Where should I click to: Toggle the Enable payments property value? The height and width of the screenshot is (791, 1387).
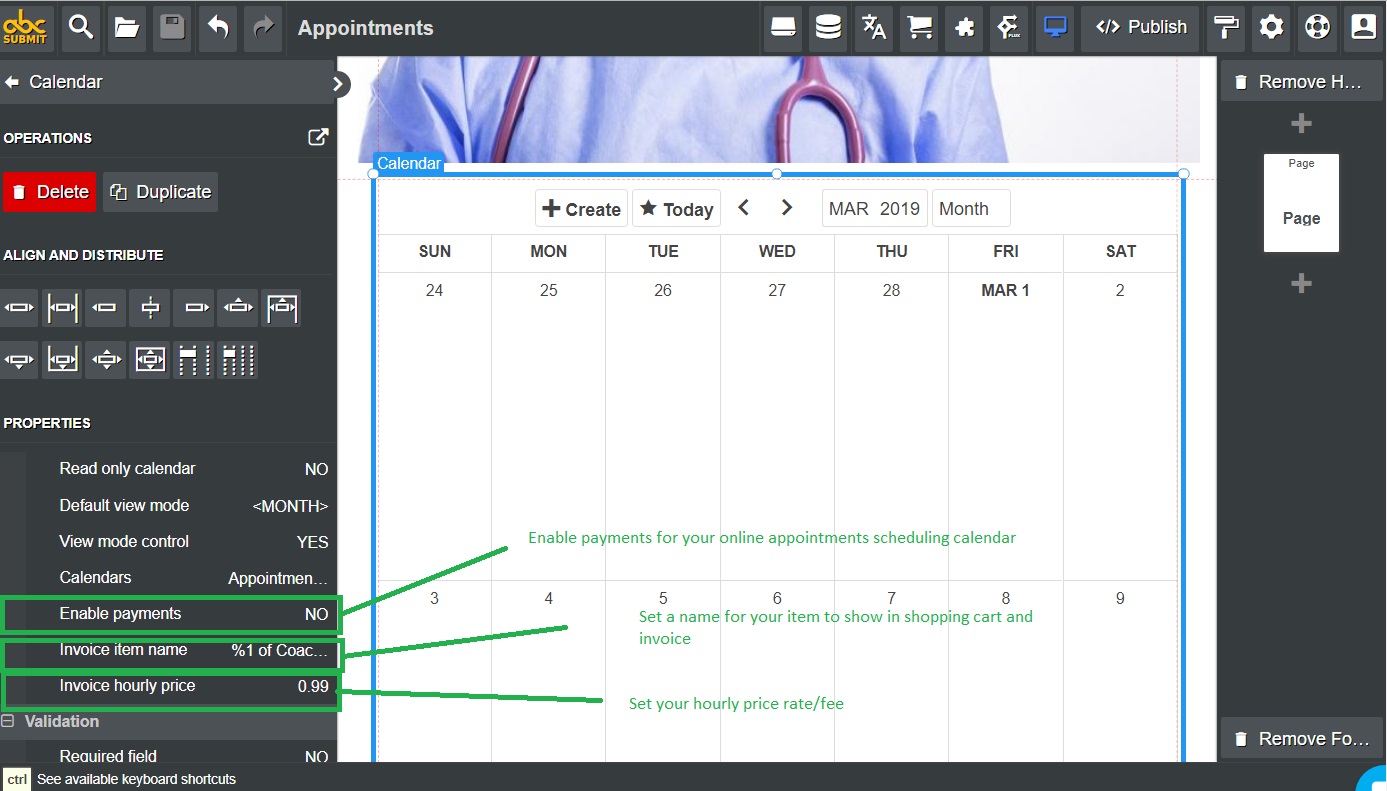[316, 614]
